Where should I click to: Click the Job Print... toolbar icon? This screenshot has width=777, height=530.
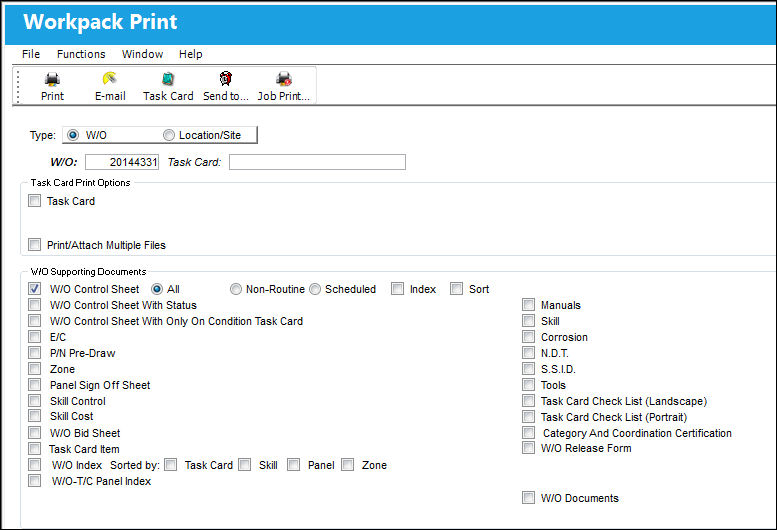[283, 79]
